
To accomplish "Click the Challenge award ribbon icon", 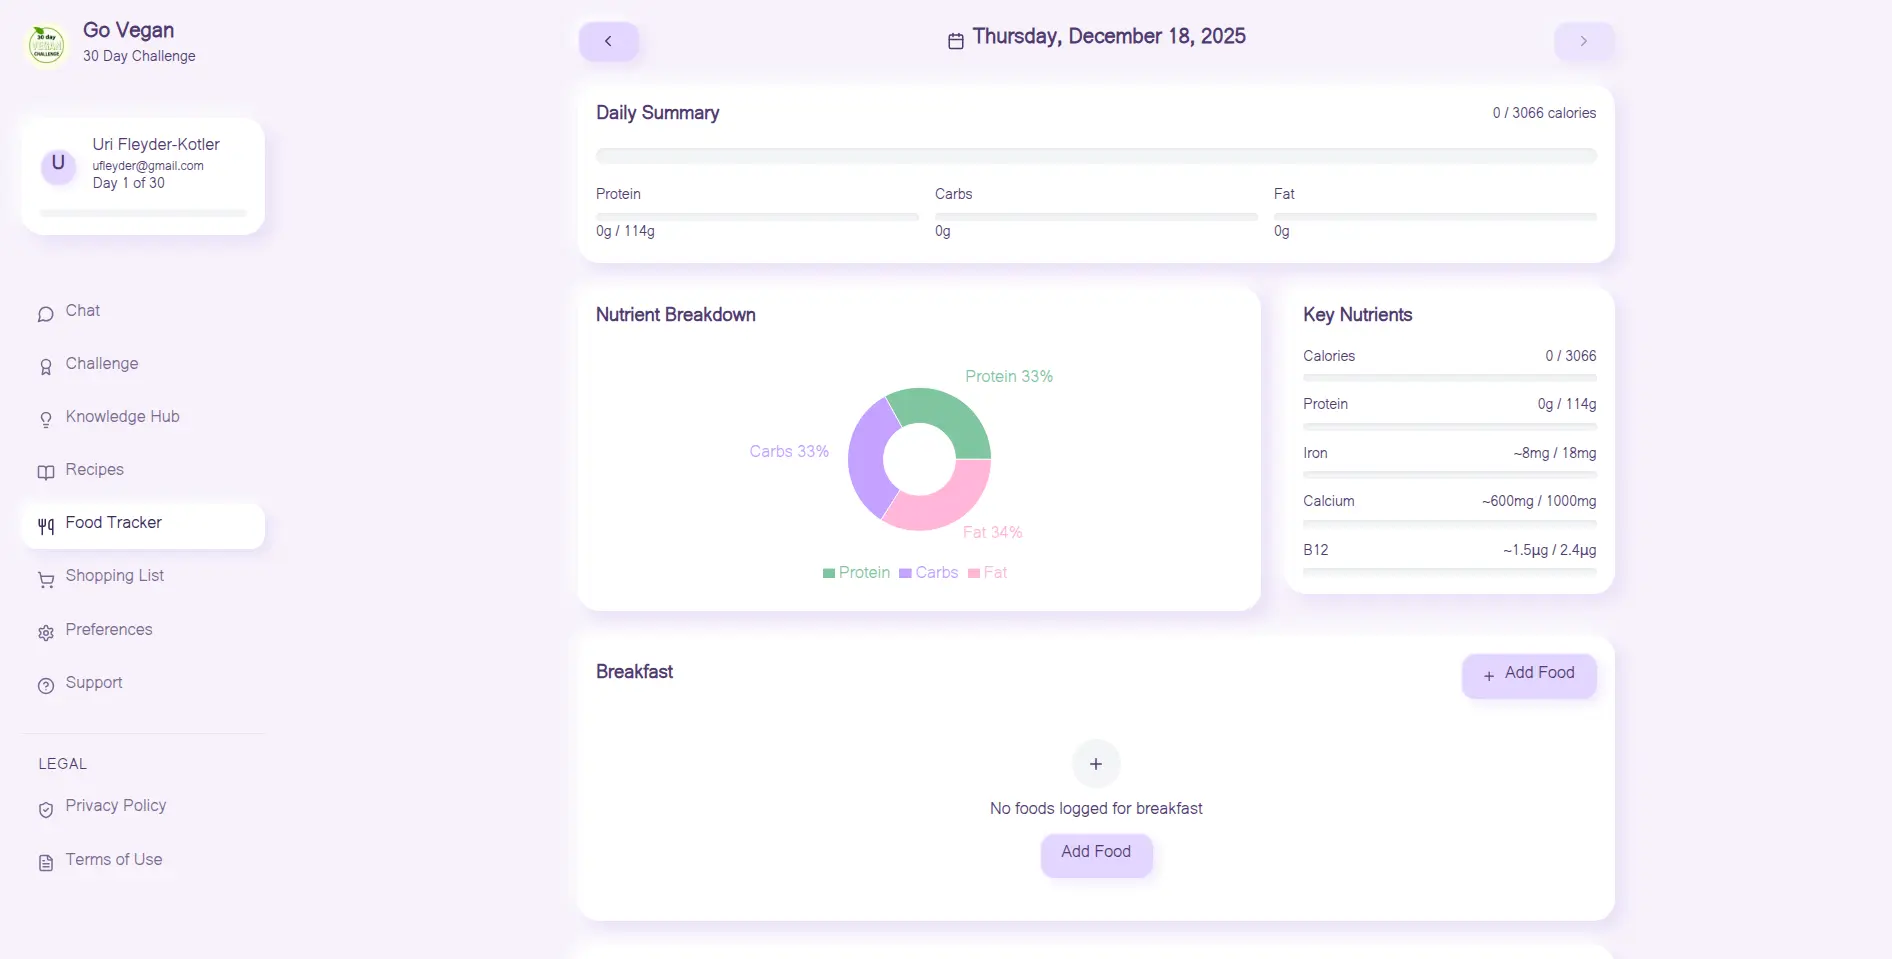I will click(x=46, y=367).
